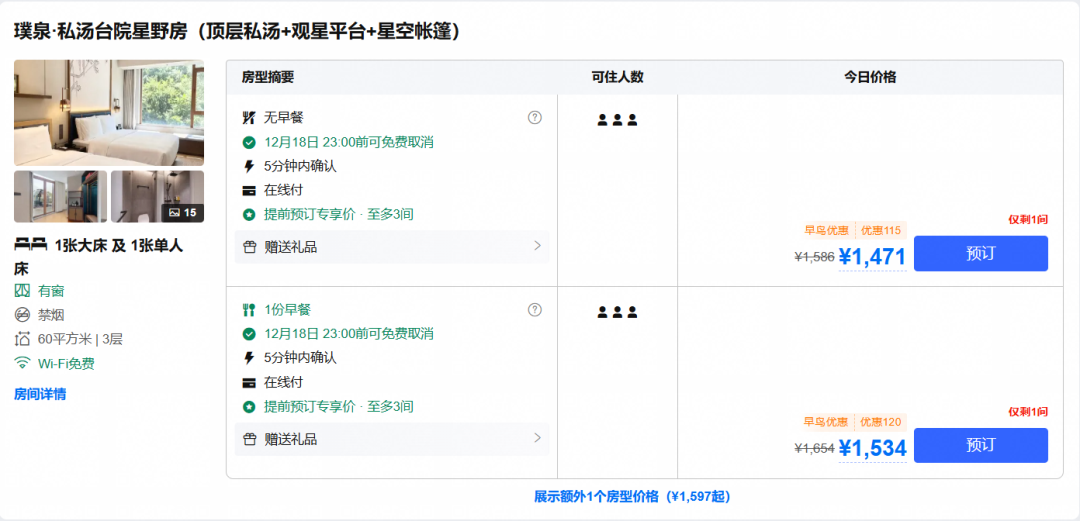Click the 1份早餐 label
Screen dimensions: 1080x521
pos(287,310)
